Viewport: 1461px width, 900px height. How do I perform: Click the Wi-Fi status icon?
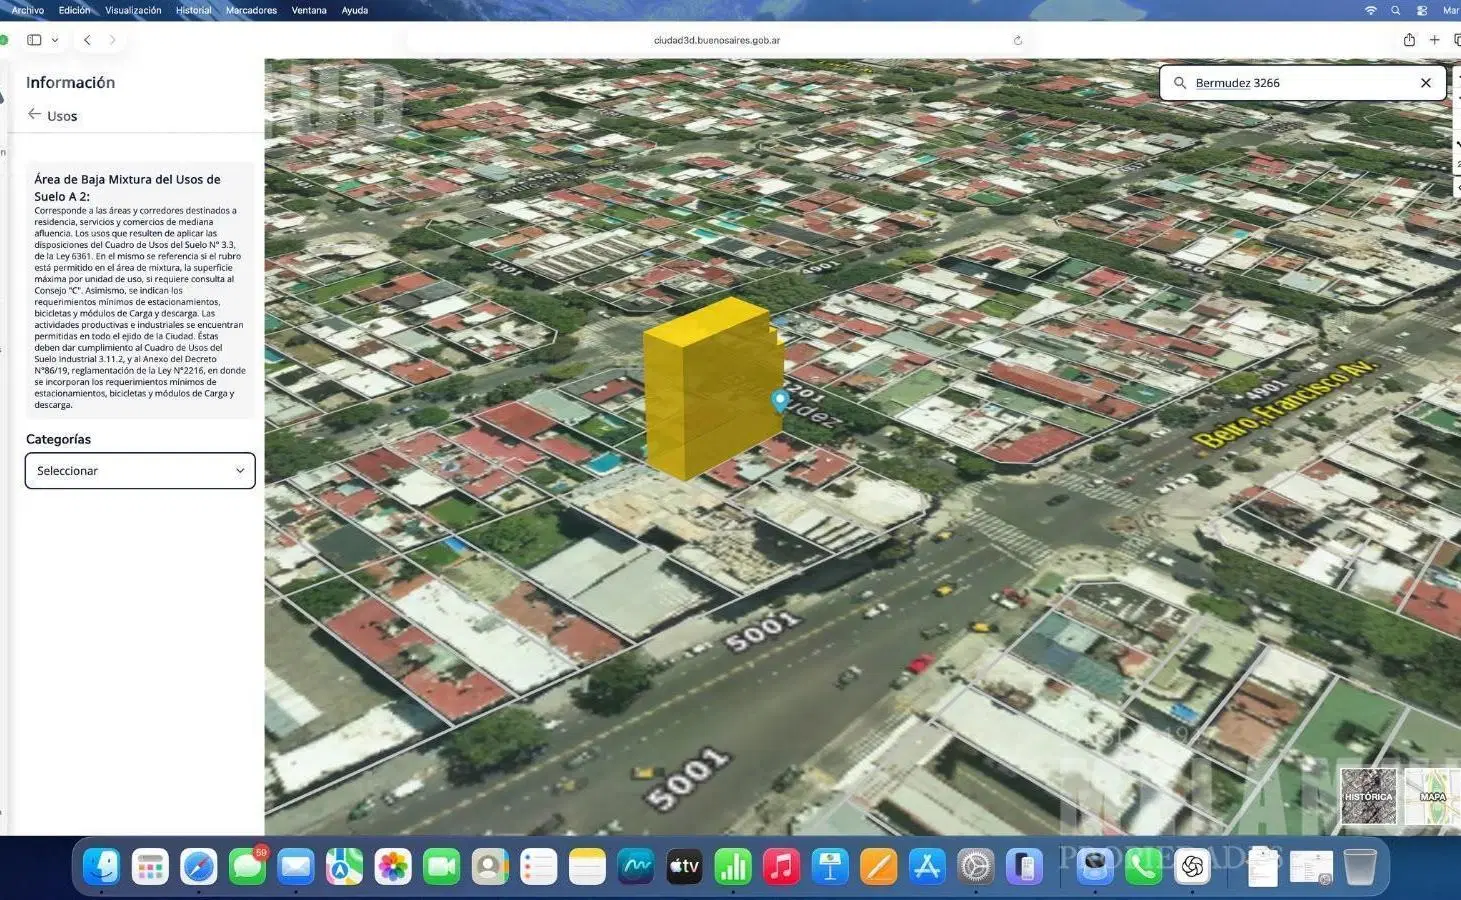[x=1370, y=10]
